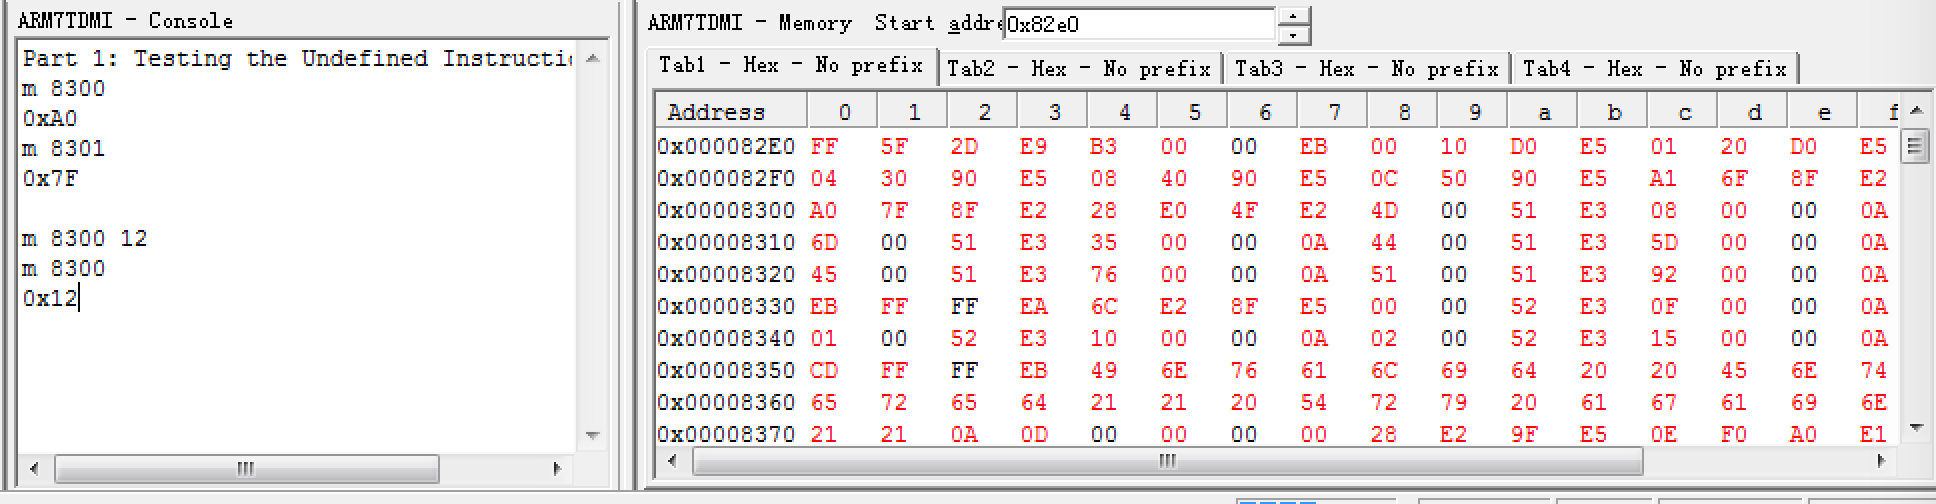Switch to Tab4 - Hex - No prefix

1655,69
